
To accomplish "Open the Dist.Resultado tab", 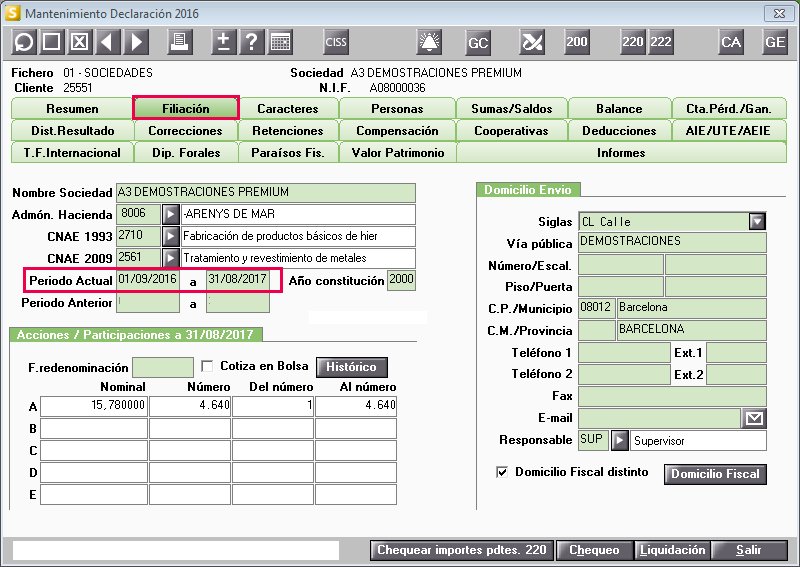I will click(x=72, y=131).
